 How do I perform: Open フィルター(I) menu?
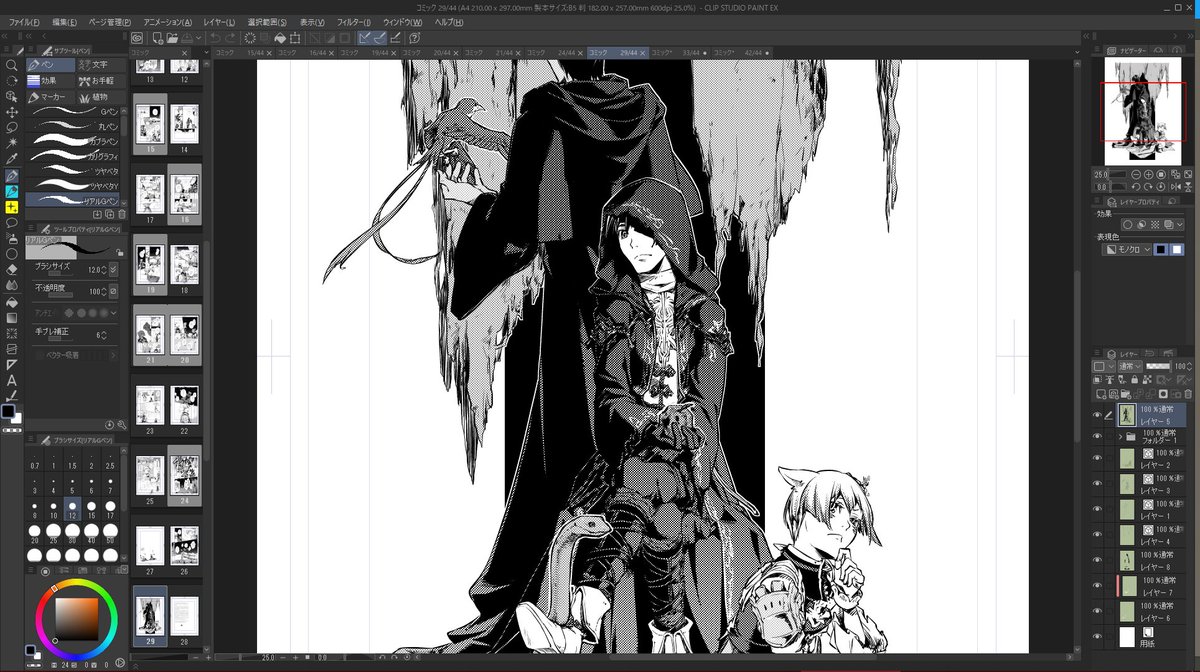click(353, 22)
